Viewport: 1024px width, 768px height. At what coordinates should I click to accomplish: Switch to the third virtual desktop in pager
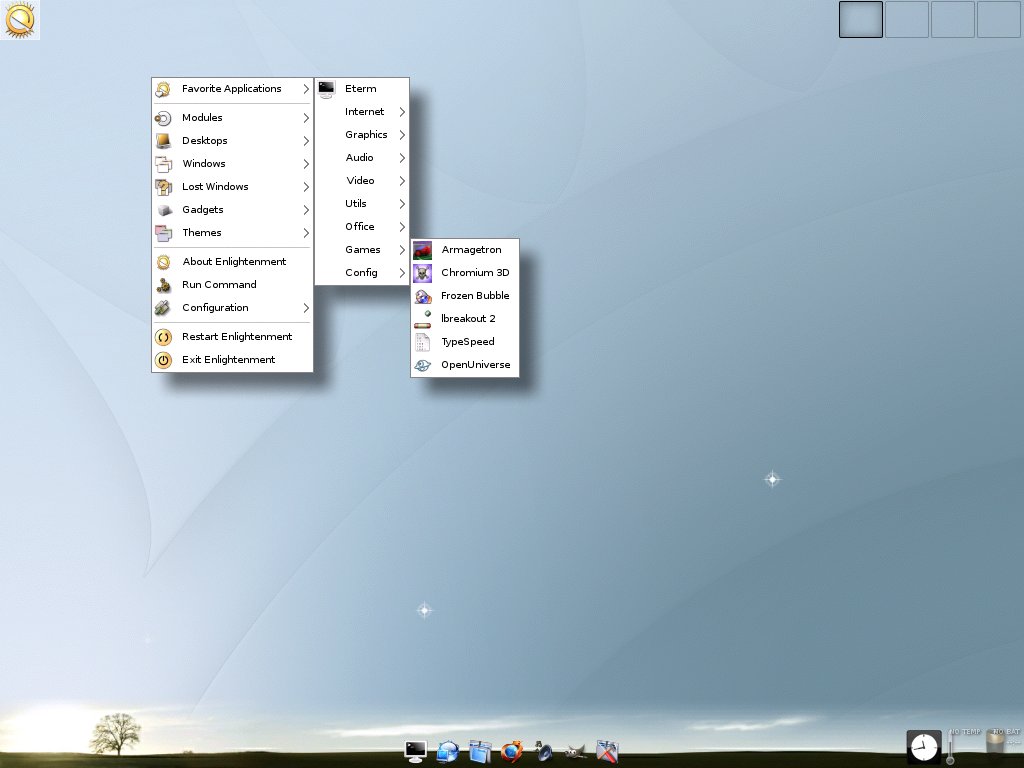pyautogui.click(x=953, y=19)
